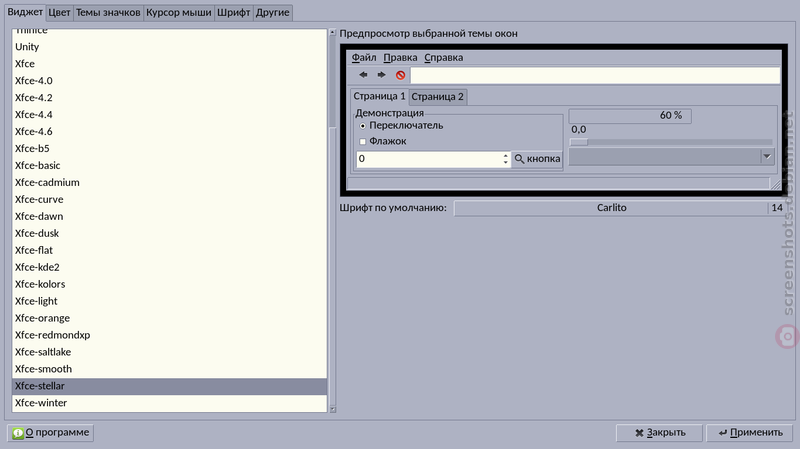Viewport: 800px width, 449px height.
Task: Select the Xfce-basic theme
Action: (169, 165)
